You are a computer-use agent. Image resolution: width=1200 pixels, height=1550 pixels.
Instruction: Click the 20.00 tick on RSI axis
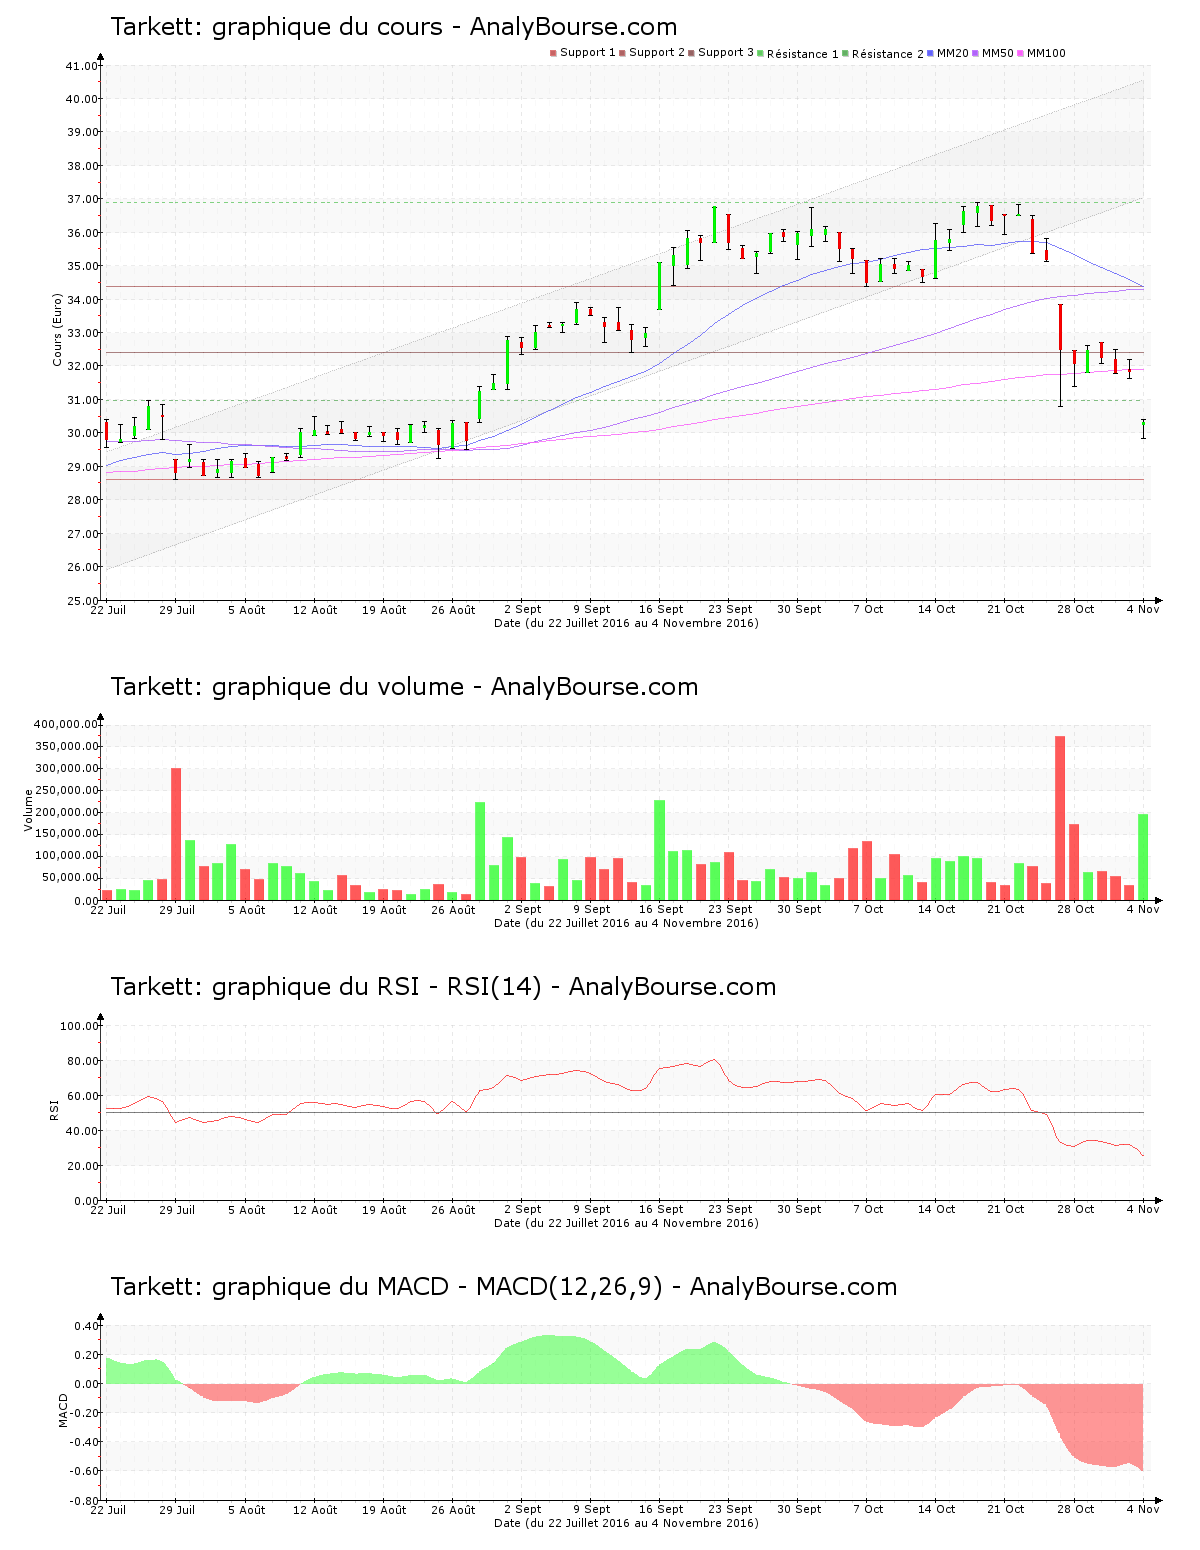(x=82, y=1166)
